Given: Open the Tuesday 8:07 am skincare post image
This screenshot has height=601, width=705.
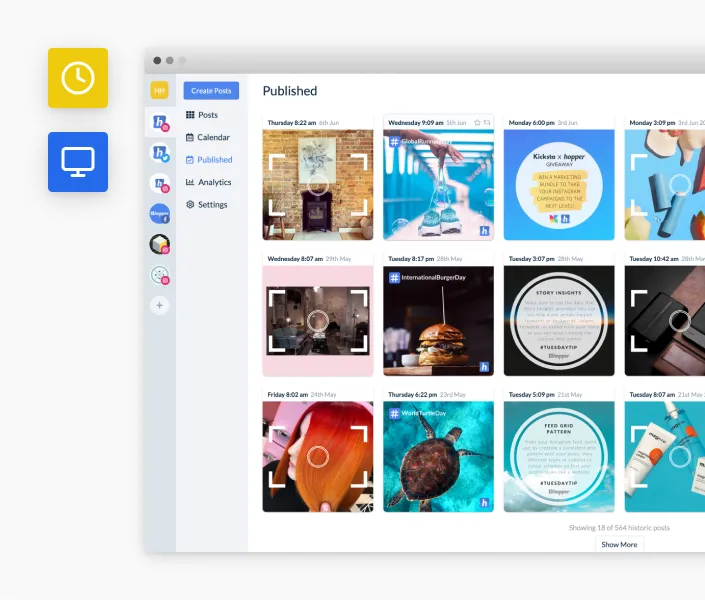Looking at the screenshot, I should [x=665, y=457].
